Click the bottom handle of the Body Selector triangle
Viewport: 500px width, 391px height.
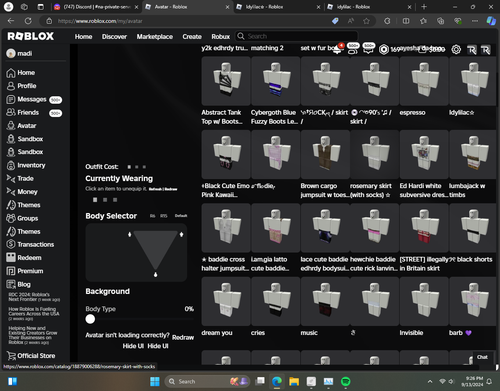(x=155, y=274)
